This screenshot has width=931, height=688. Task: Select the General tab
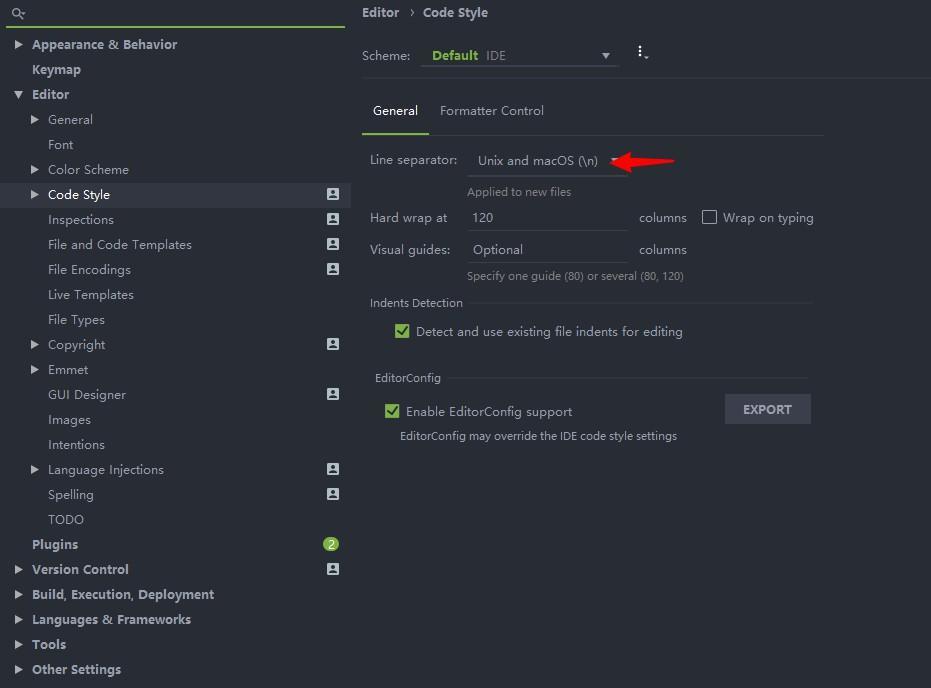(395, 111)
